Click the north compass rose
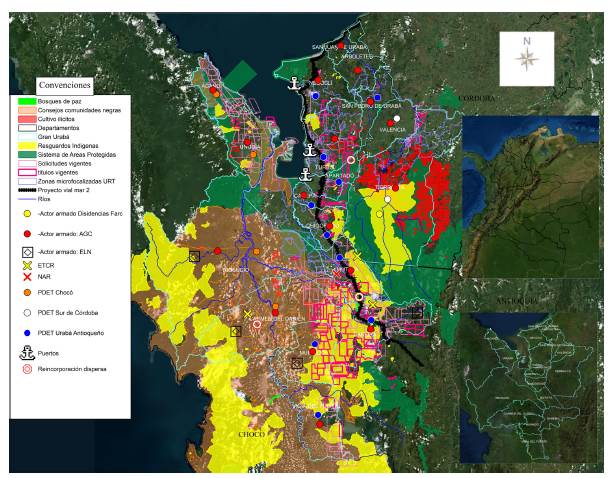The image size is (609, 478). pyautogui.click(x=526, y=58)
